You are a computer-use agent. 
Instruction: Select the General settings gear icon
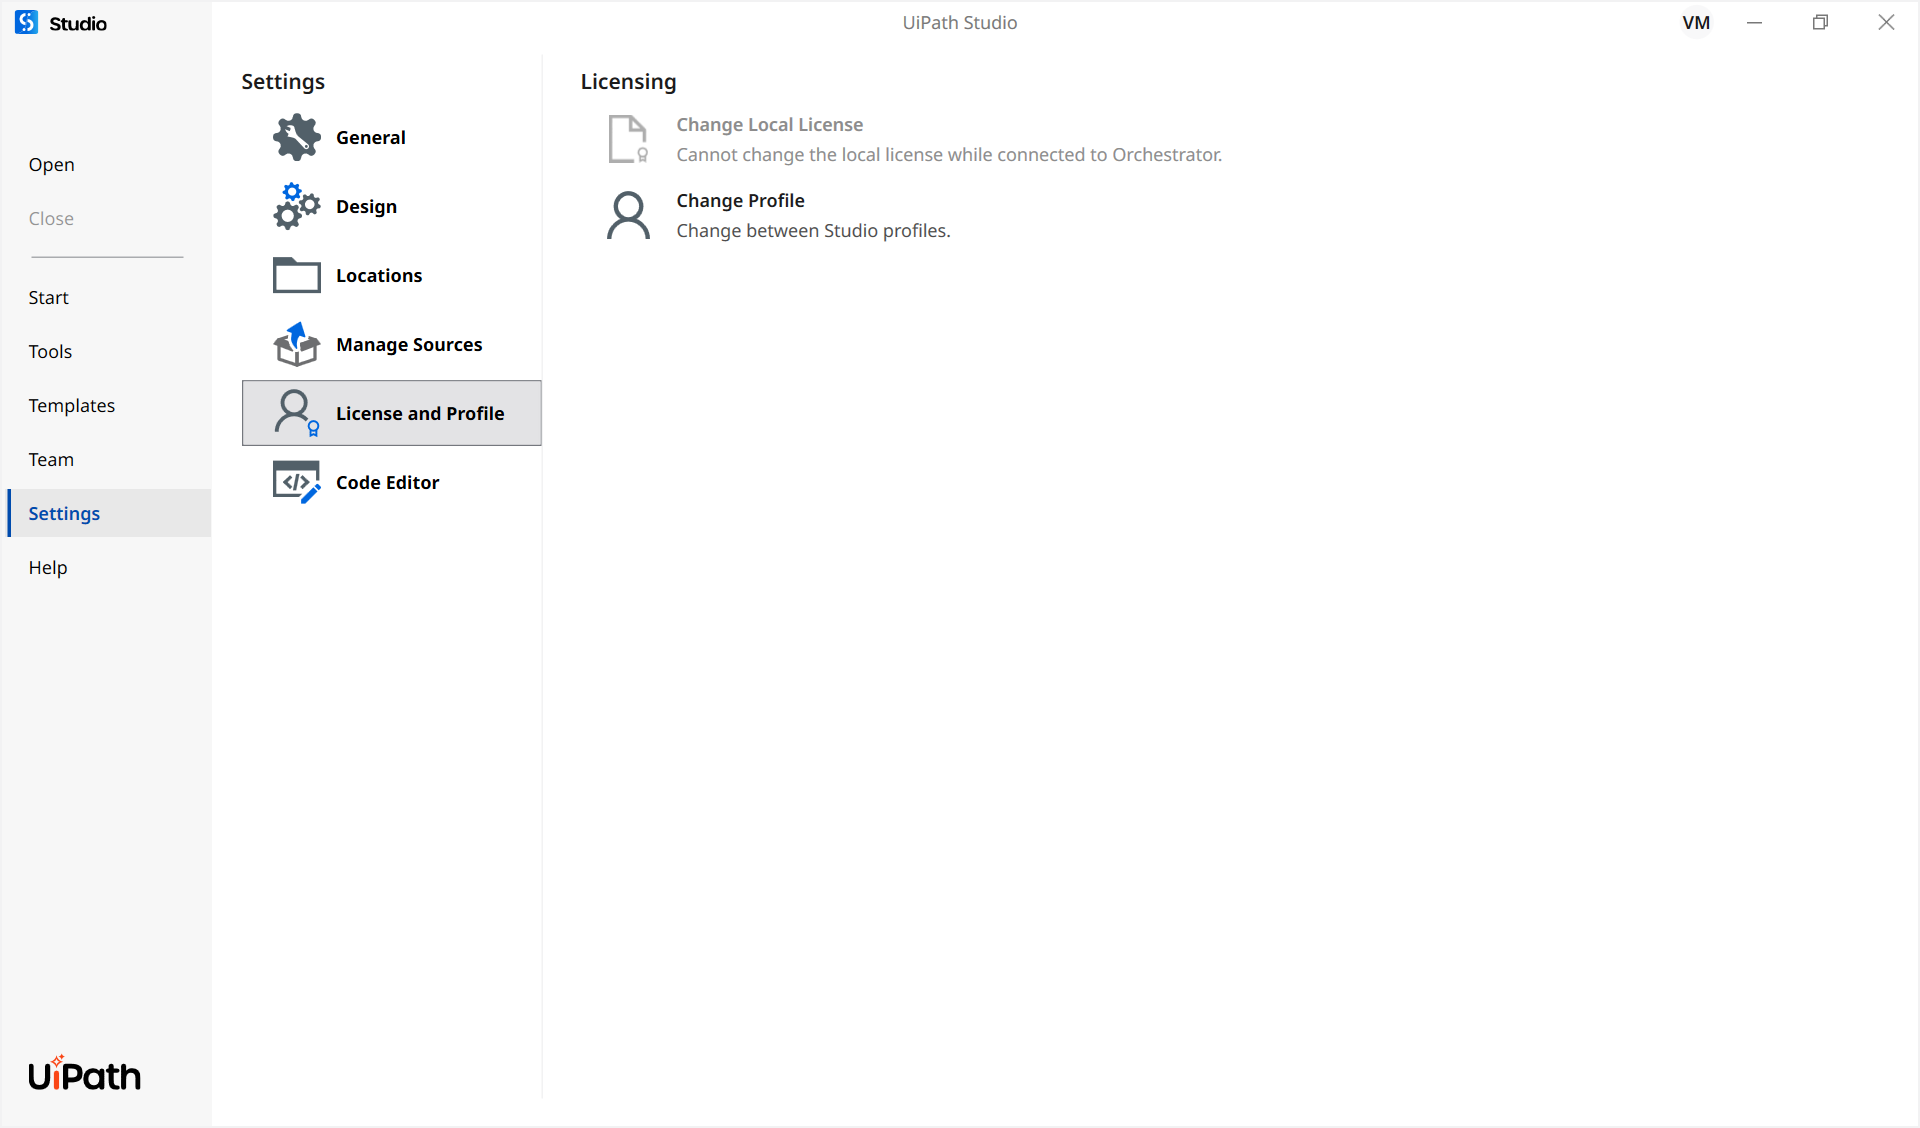coord(295,137)
